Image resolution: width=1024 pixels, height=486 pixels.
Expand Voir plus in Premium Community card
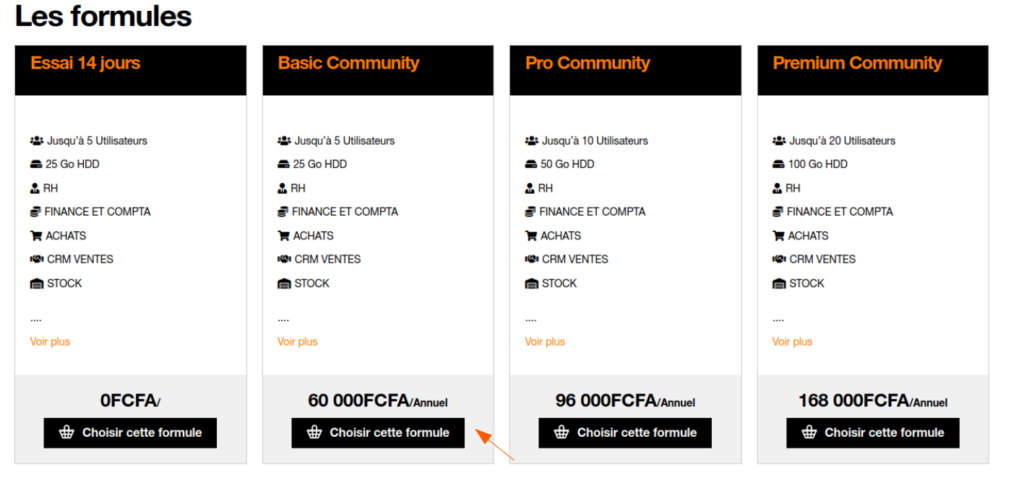[x=792, y=342]
